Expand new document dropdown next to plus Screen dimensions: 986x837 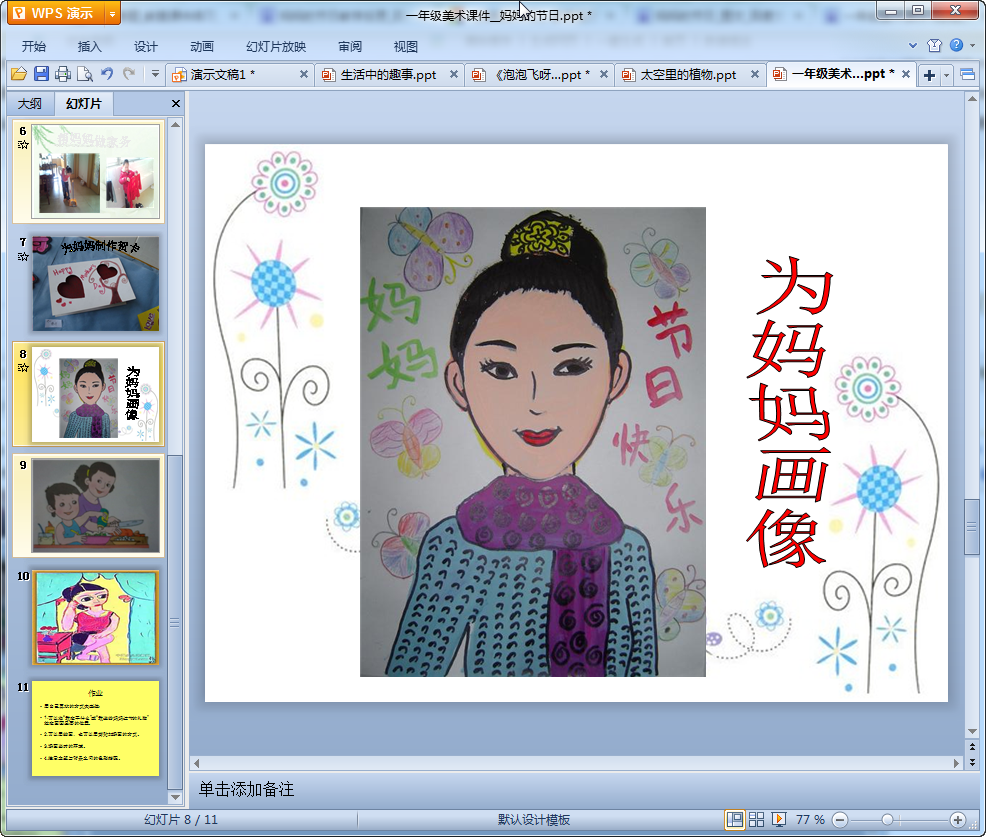coord(946,75)
